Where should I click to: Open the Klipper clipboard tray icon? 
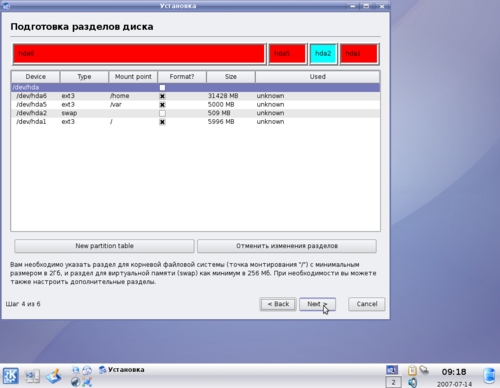[x=412, y=370]
